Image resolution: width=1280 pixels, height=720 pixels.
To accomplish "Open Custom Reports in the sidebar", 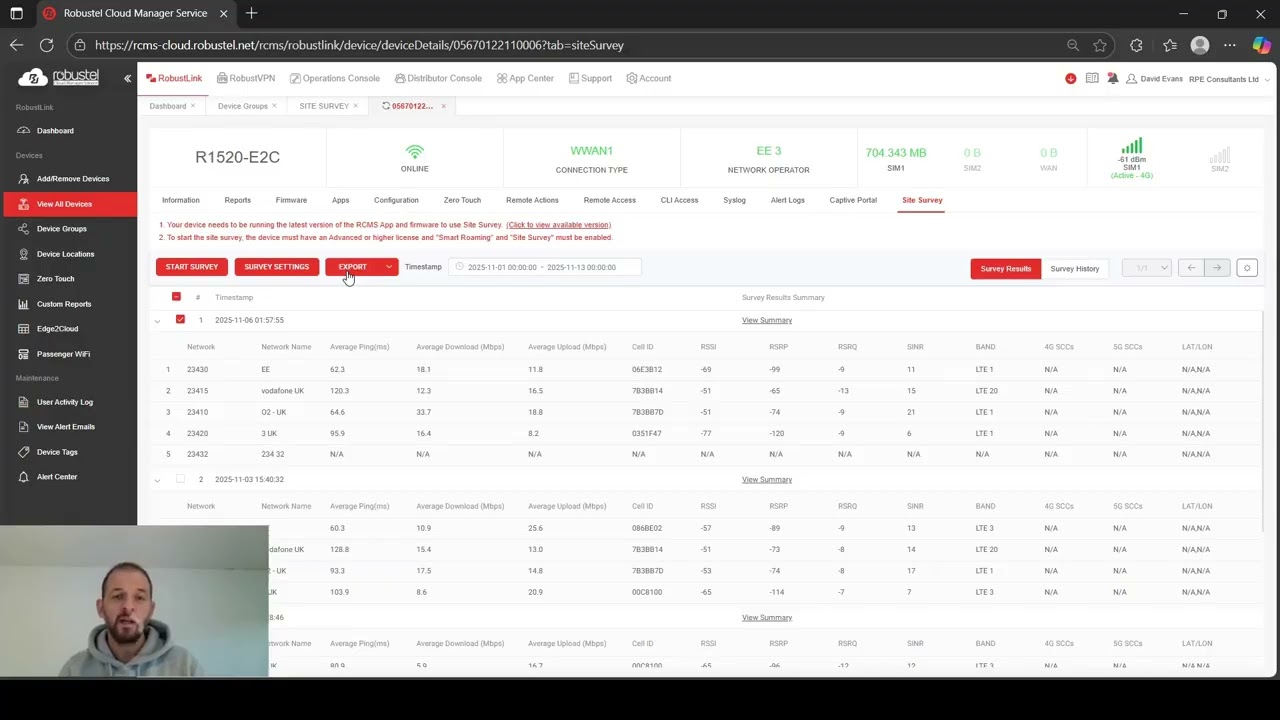I will [64, 304].
